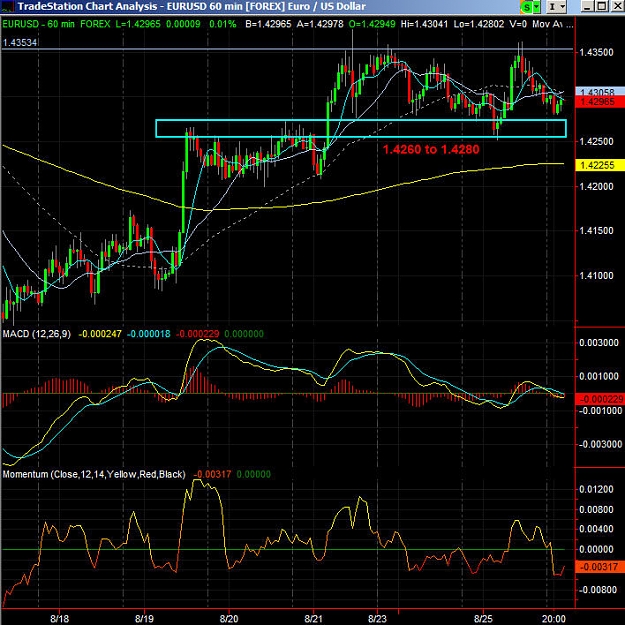Click the bid value 'B=1.42965'
This screenshot has width=625, height=625.
tap(268, 24)
